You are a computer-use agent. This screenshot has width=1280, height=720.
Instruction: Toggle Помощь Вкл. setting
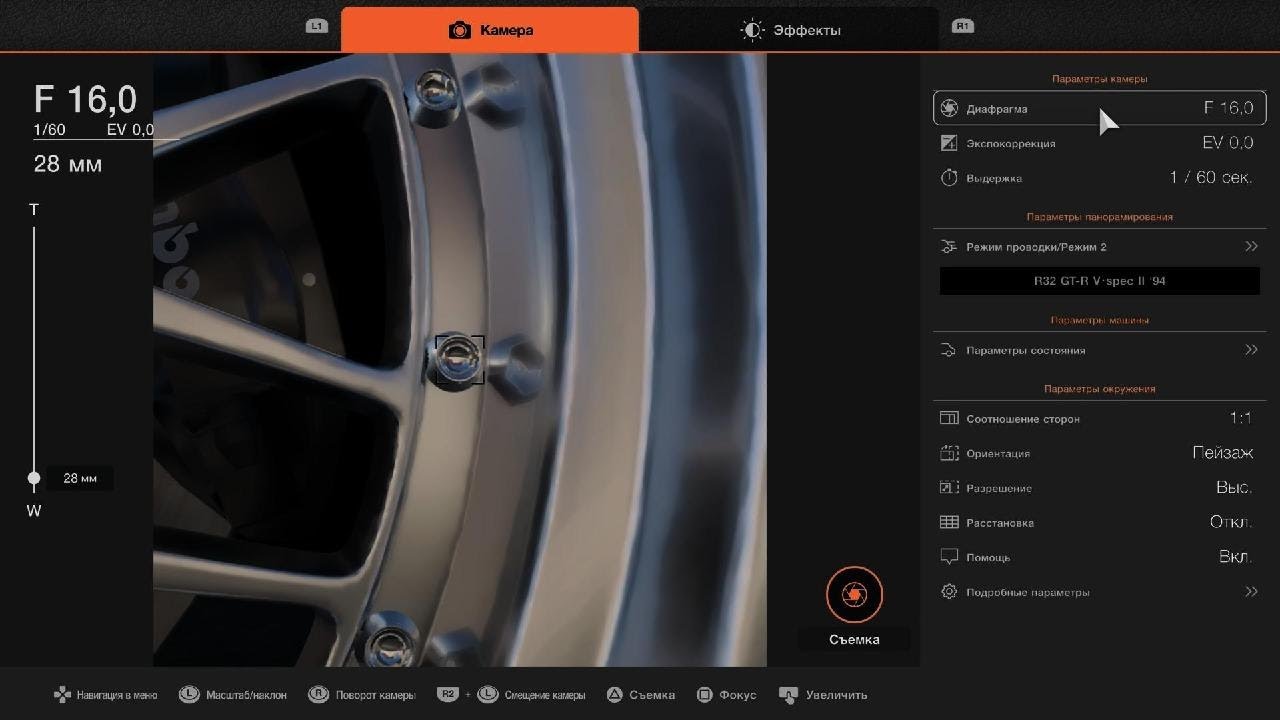(1100, 557)
